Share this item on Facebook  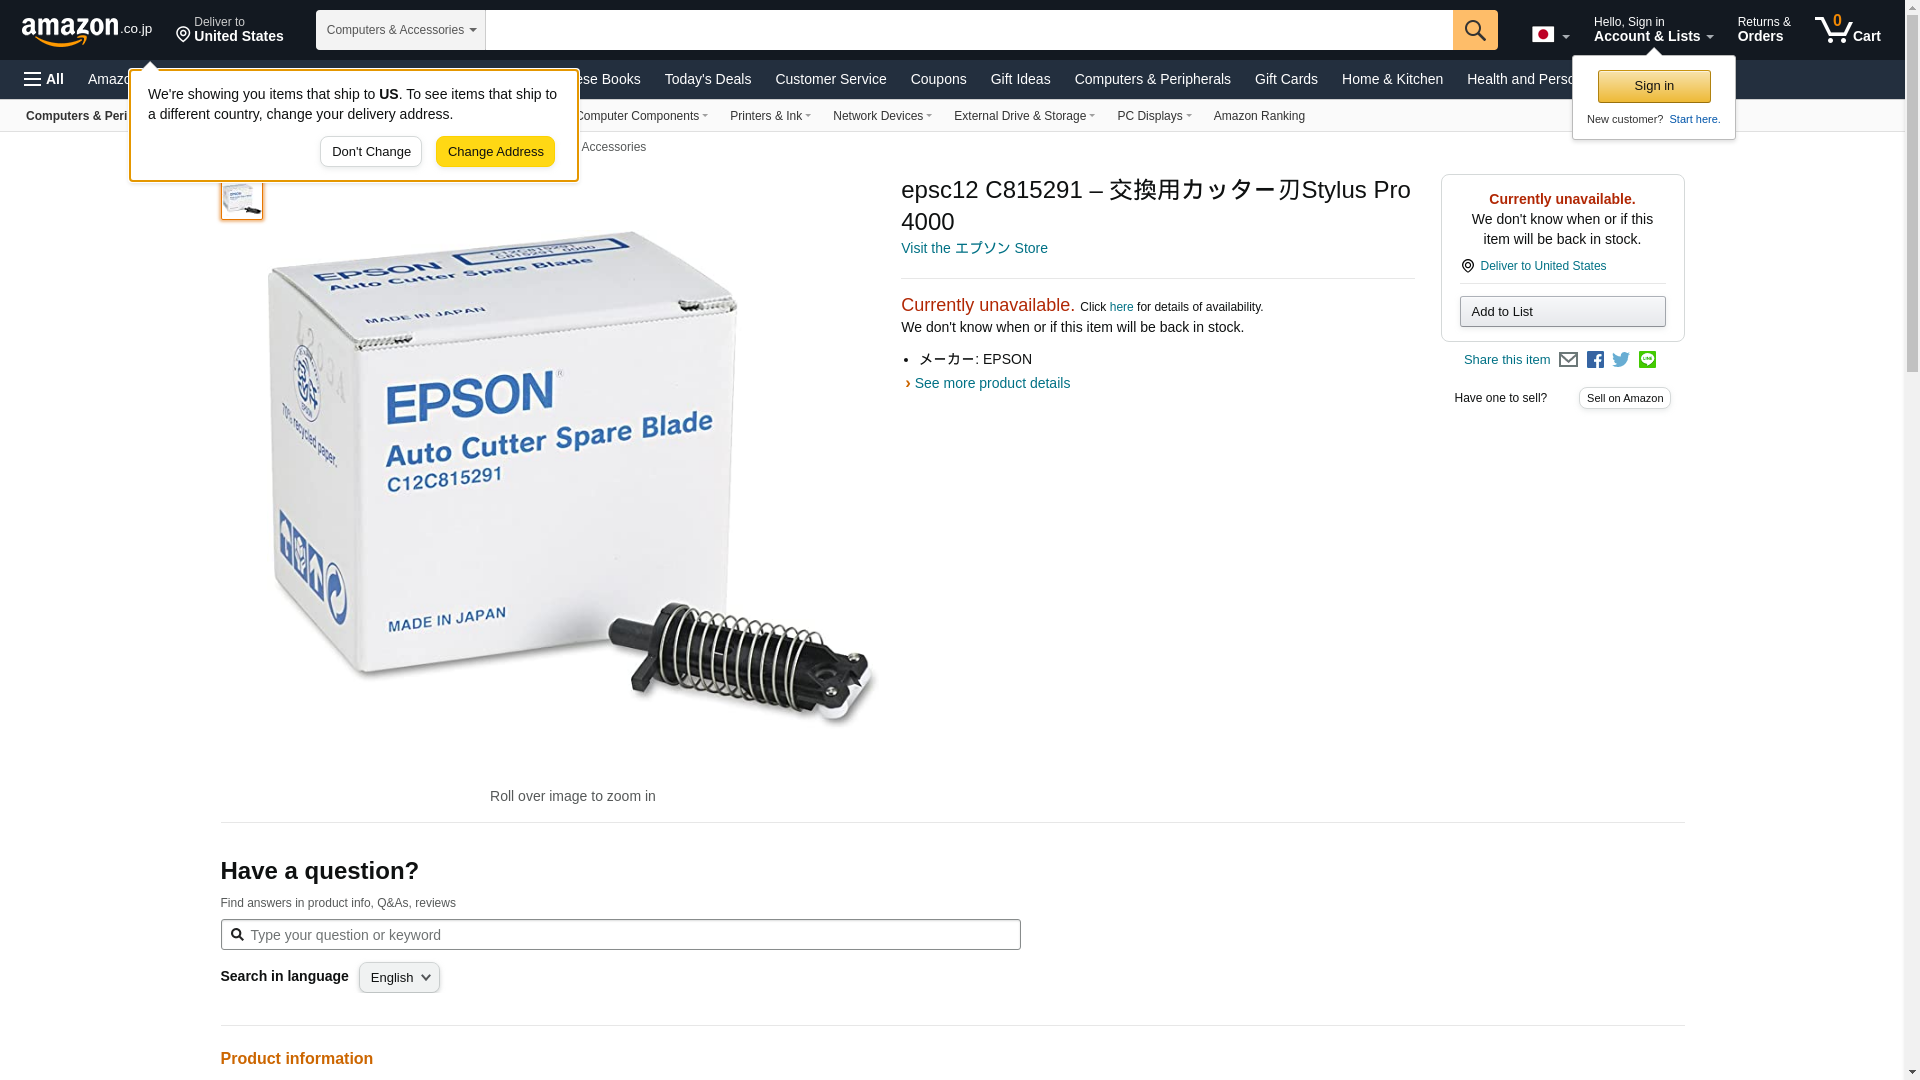coord(1595,360)
